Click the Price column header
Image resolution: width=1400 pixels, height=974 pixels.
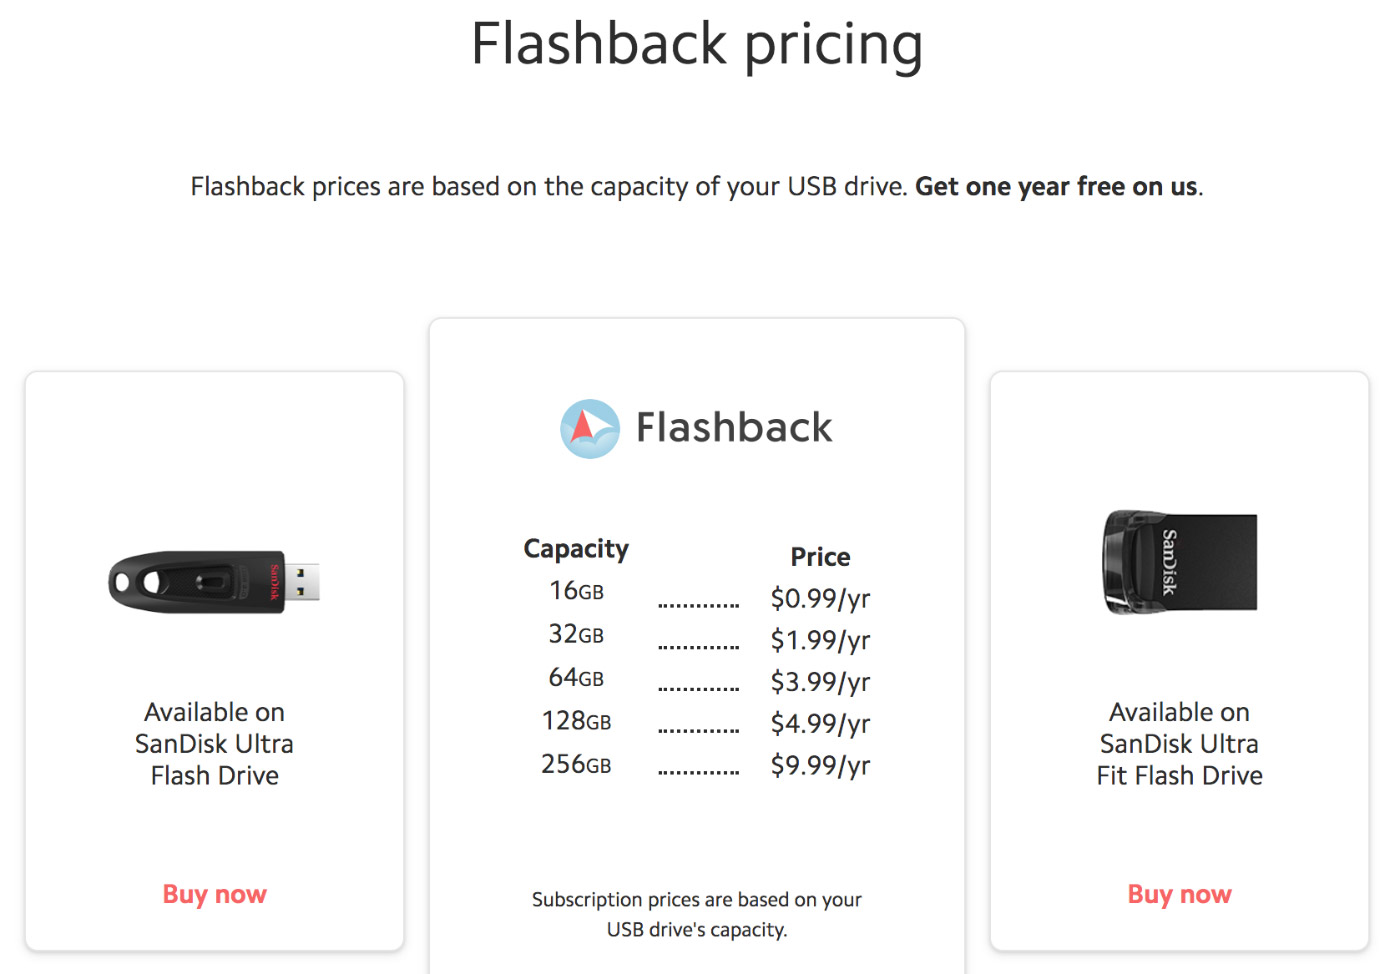coord(820,557)
